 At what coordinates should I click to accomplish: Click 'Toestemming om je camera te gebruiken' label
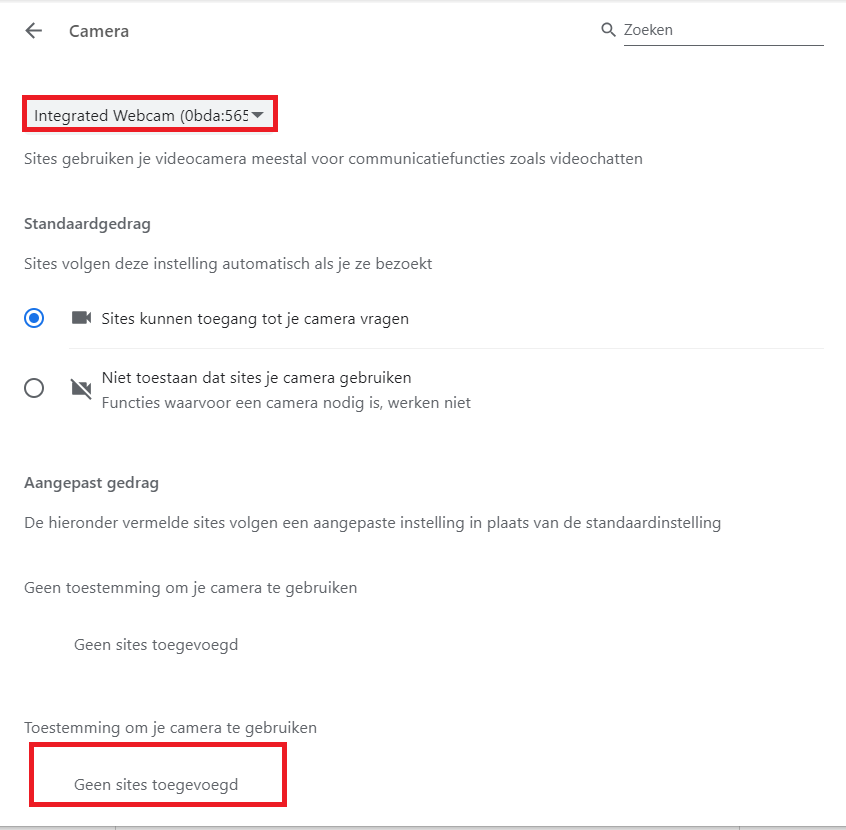tap(170, 727)
